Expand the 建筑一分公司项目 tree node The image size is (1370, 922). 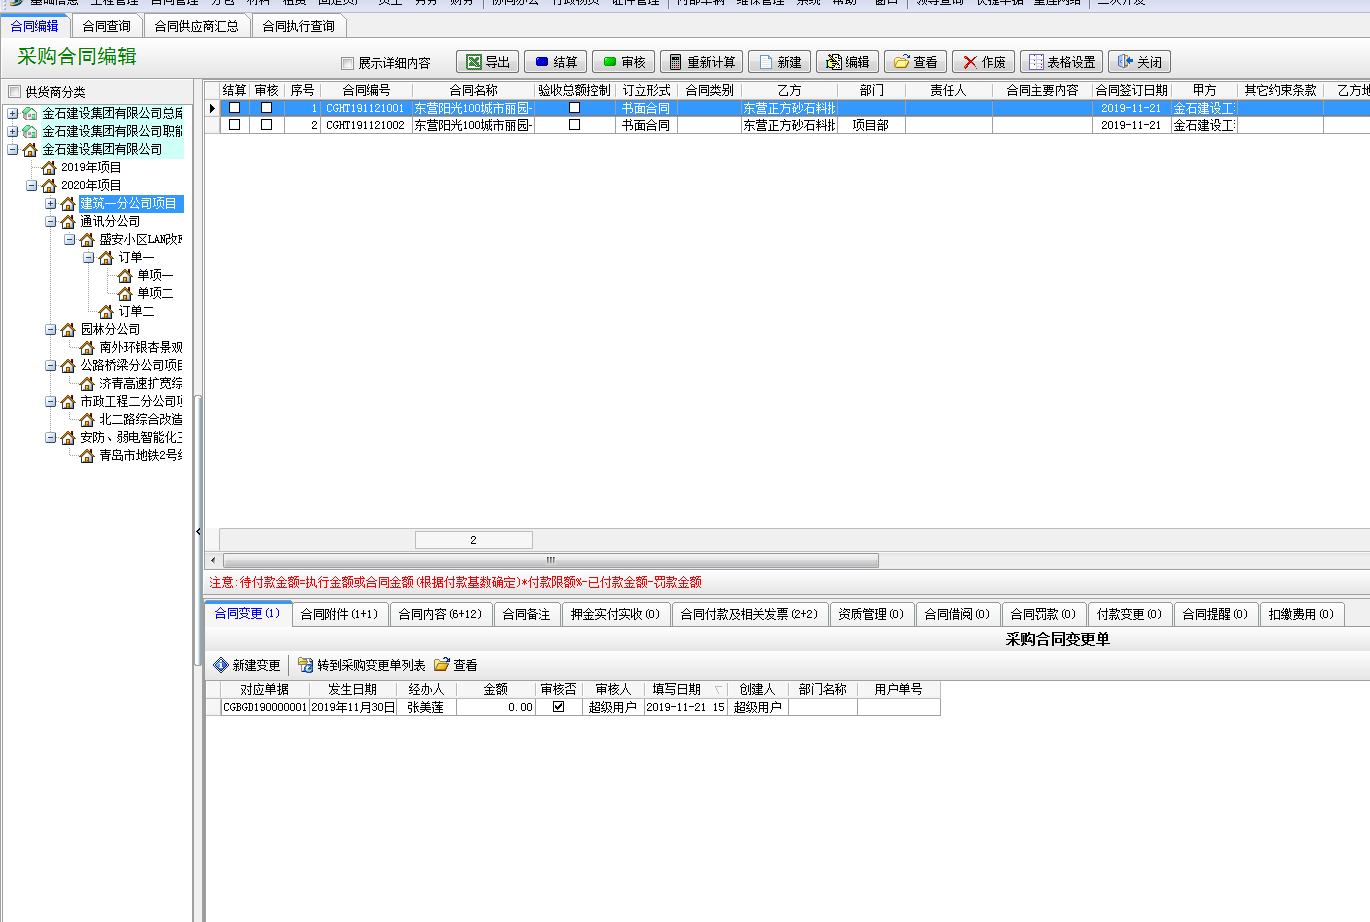[51, 204]
